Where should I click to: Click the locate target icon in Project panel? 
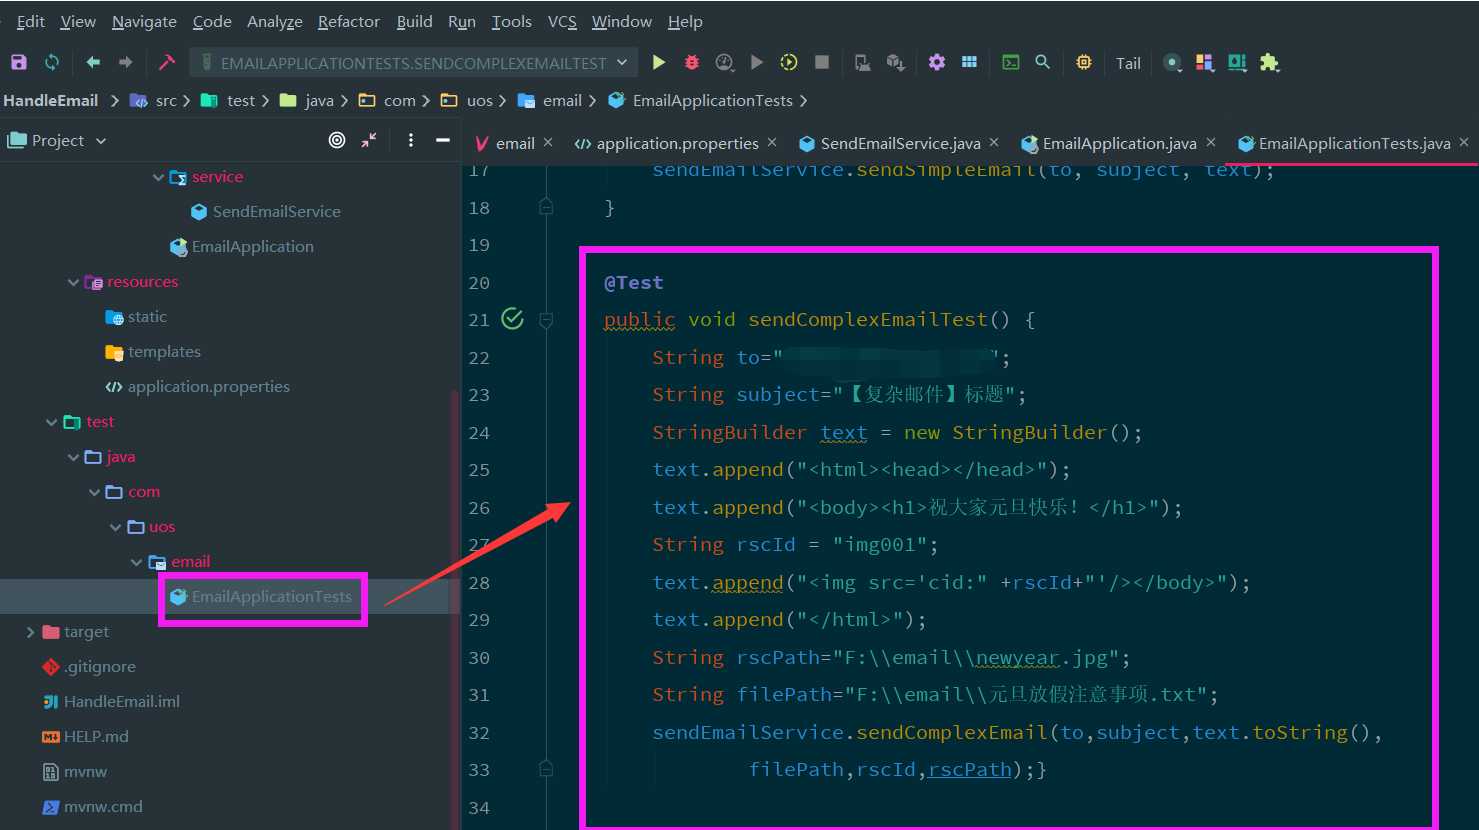click(337, 140)
